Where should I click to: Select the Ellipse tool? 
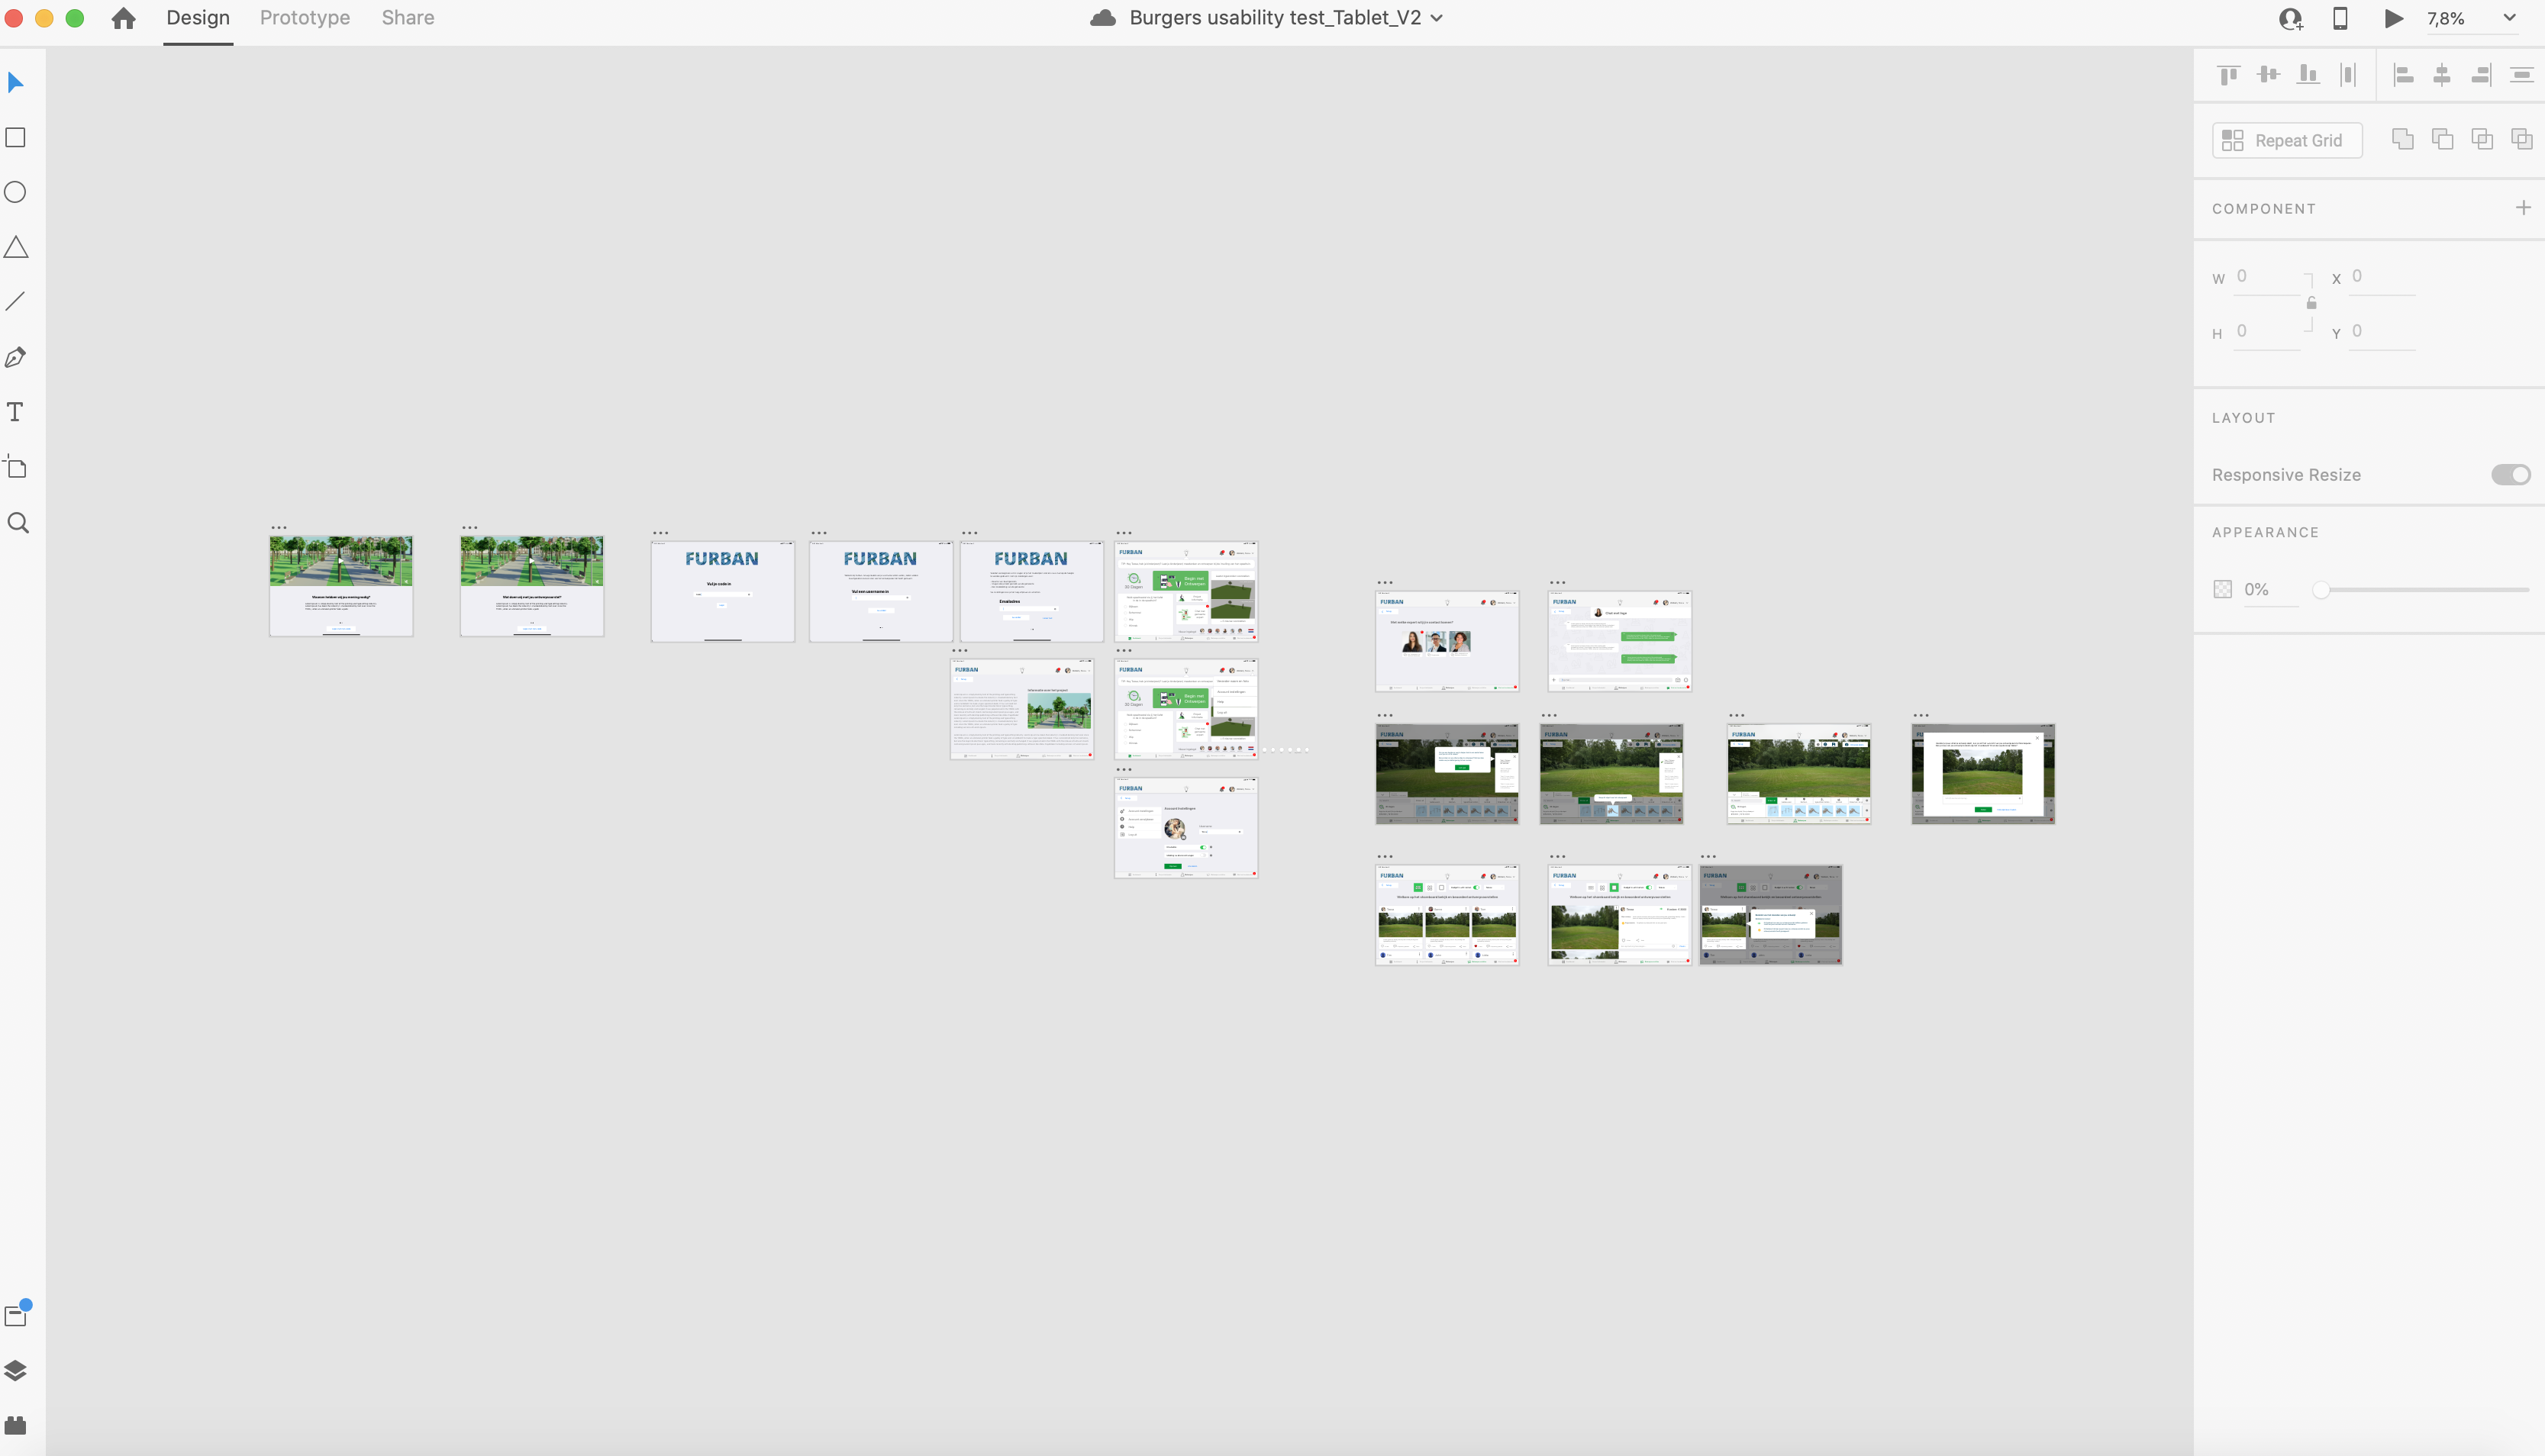pyautogui.click(x=16, y=192)
